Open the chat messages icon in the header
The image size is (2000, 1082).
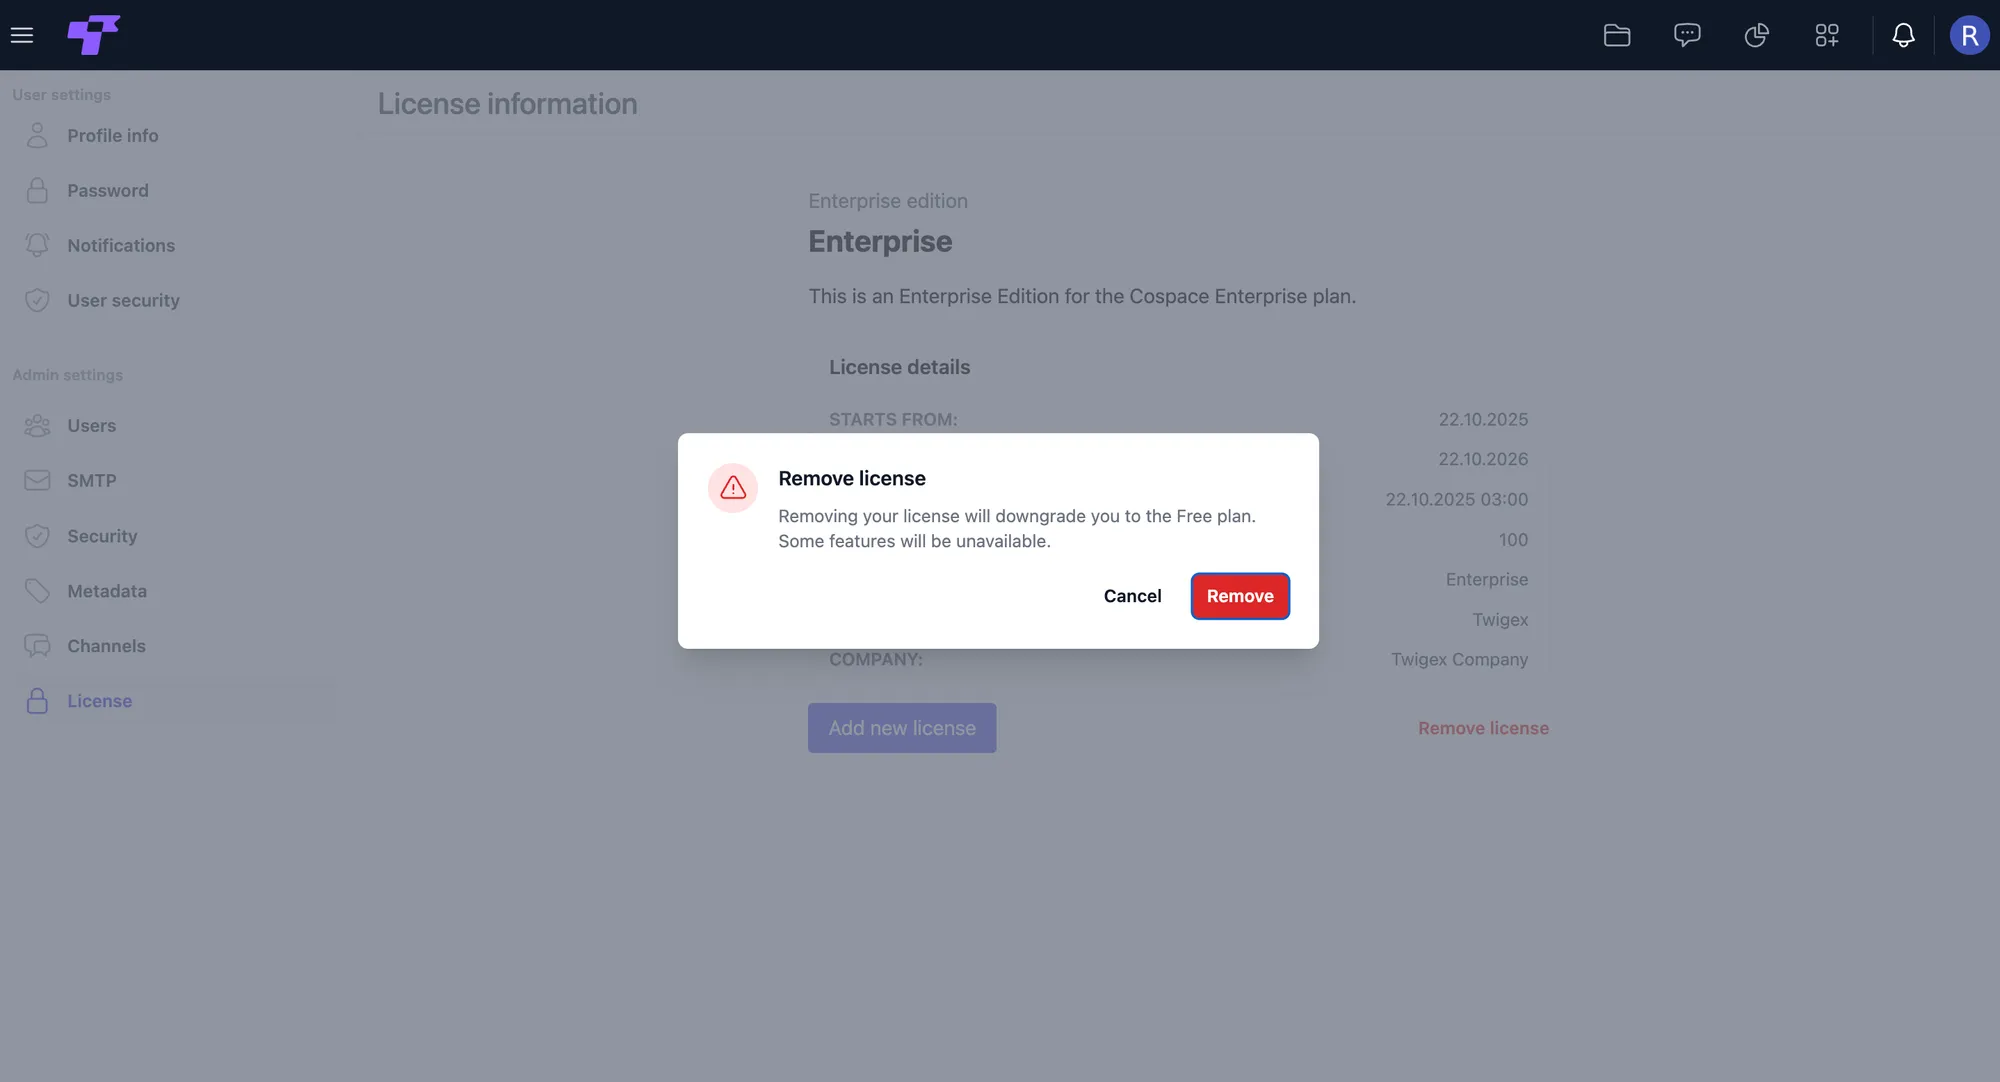pos(1687,35)
